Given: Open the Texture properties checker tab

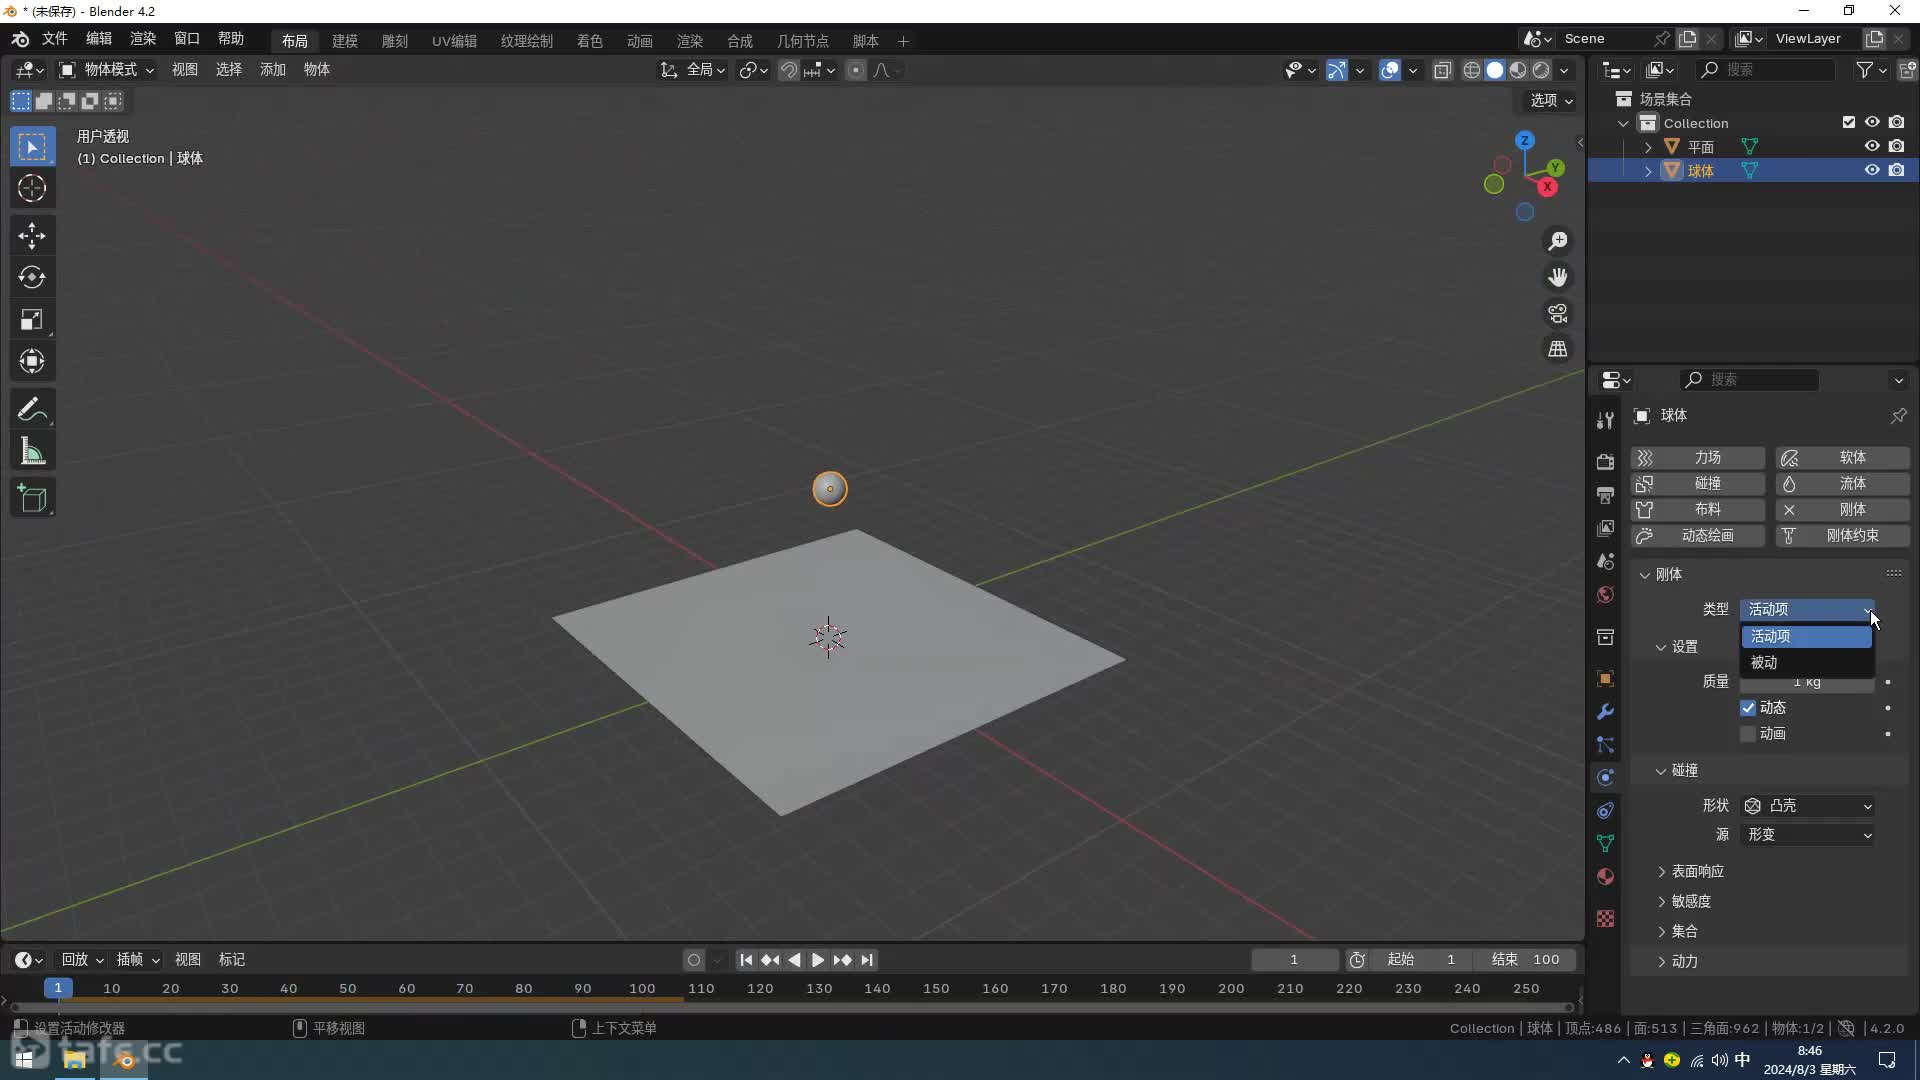Looking at the screenshot, I should pyautogui.click(x=1605, y=919).
